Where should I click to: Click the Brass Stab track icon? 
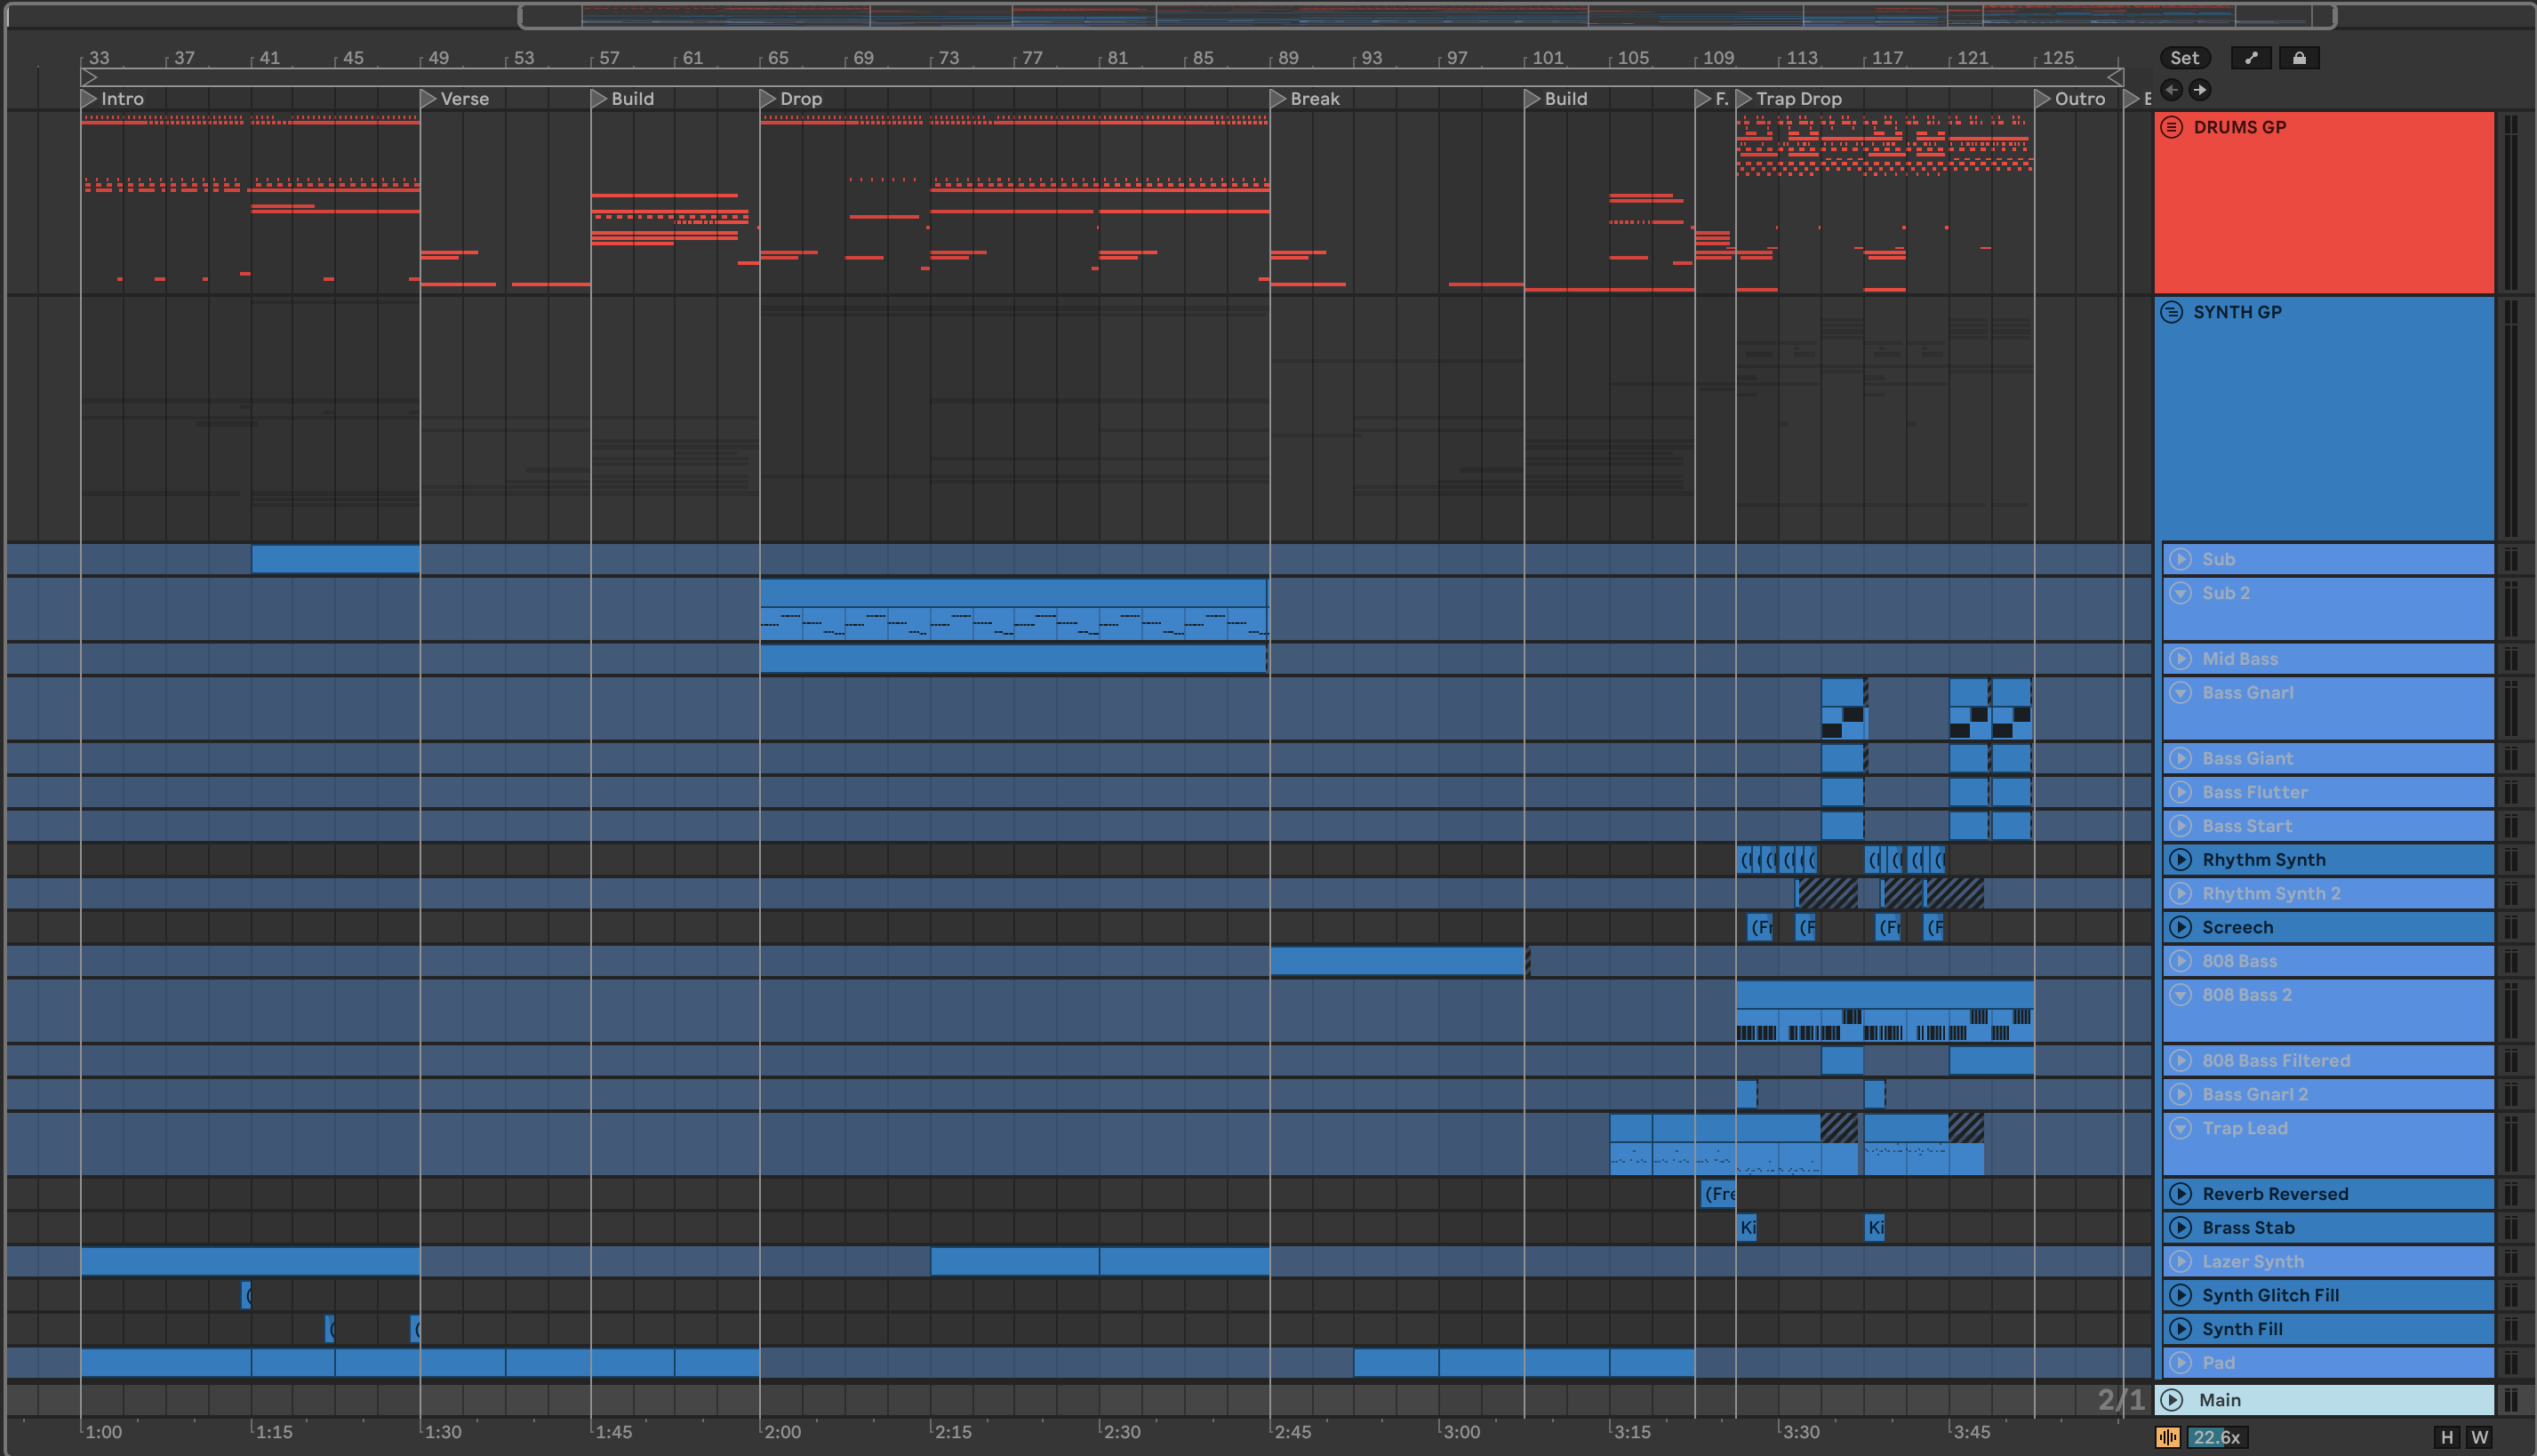point(2181,1228)
